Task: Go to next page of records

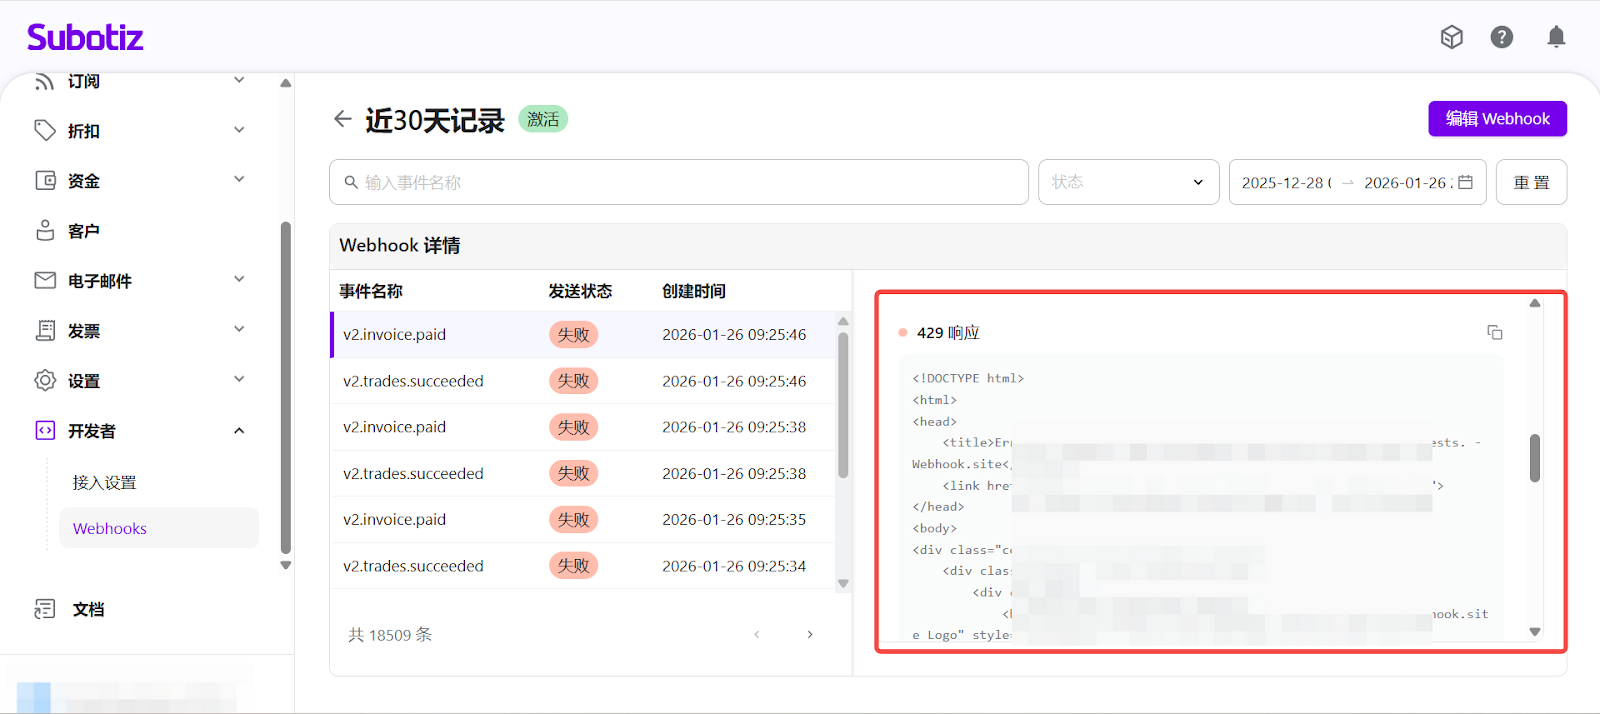Action: coord(810,634)
